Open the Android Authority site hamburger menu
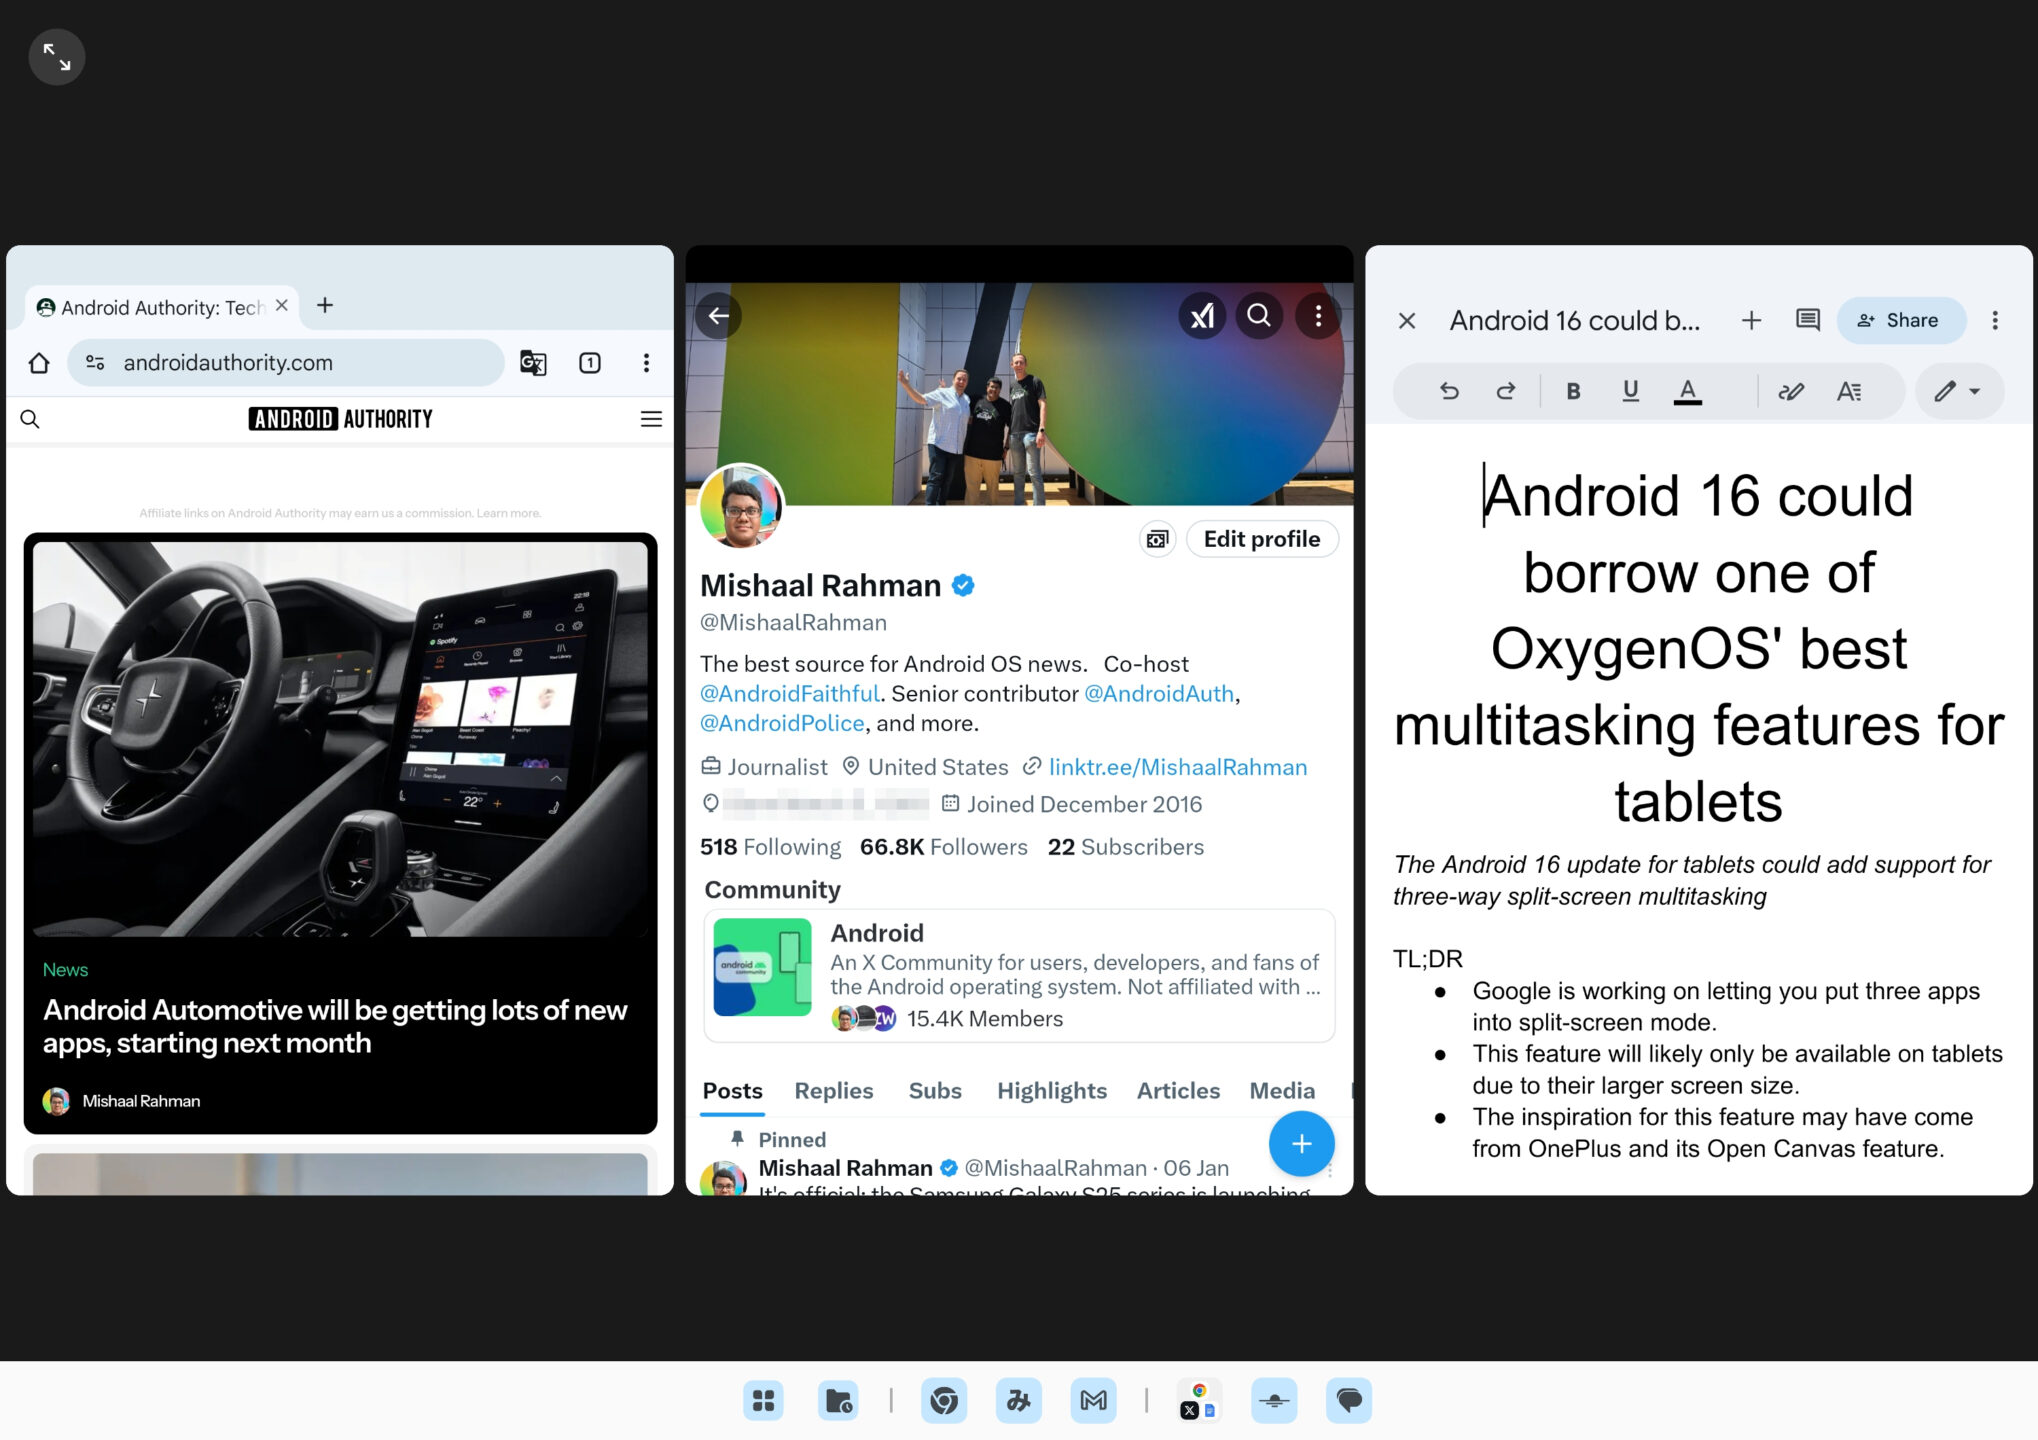The height and width of the screenshot is (1440, 2038). click(652, 419)
